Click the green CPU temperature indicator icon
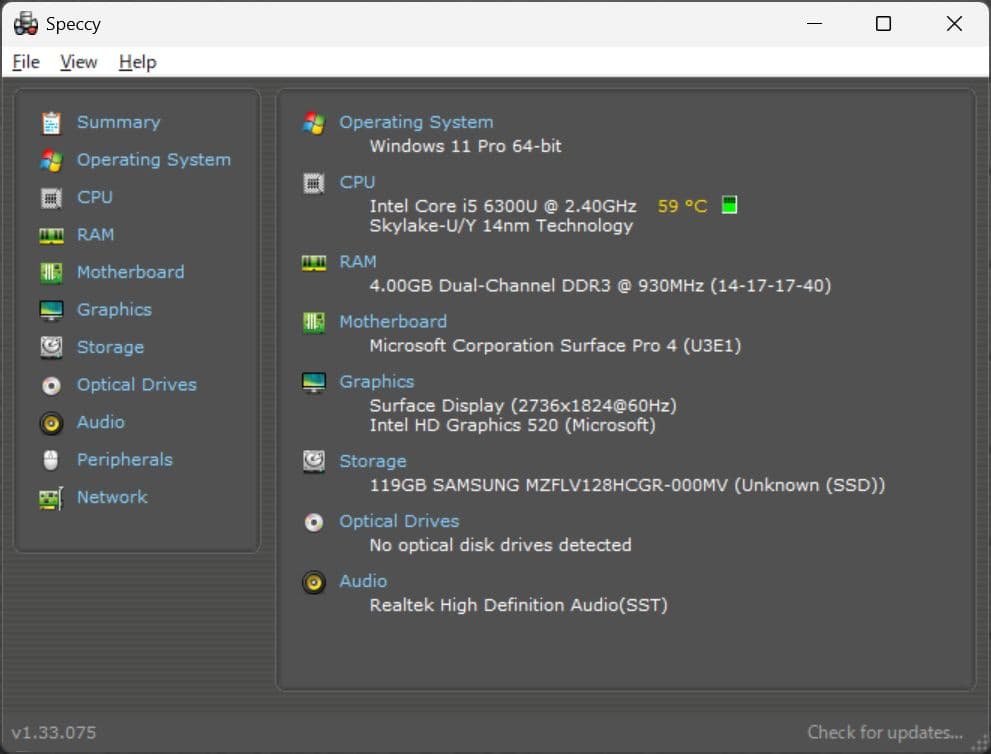 pyautogui.click(x=729, y=205)
